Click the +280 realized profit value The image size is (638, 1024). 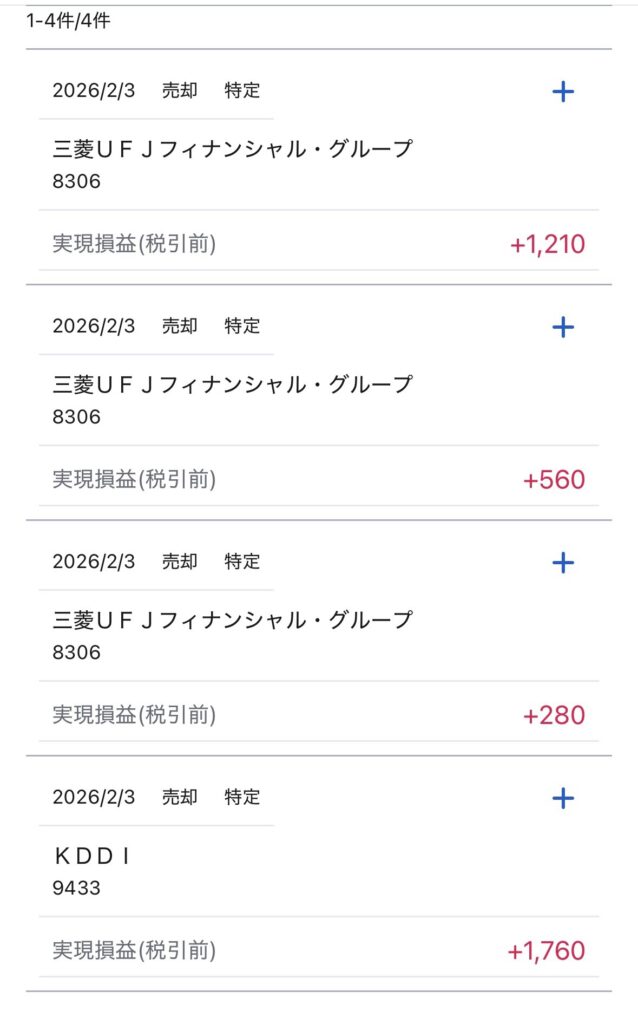(x=554, y=716)
